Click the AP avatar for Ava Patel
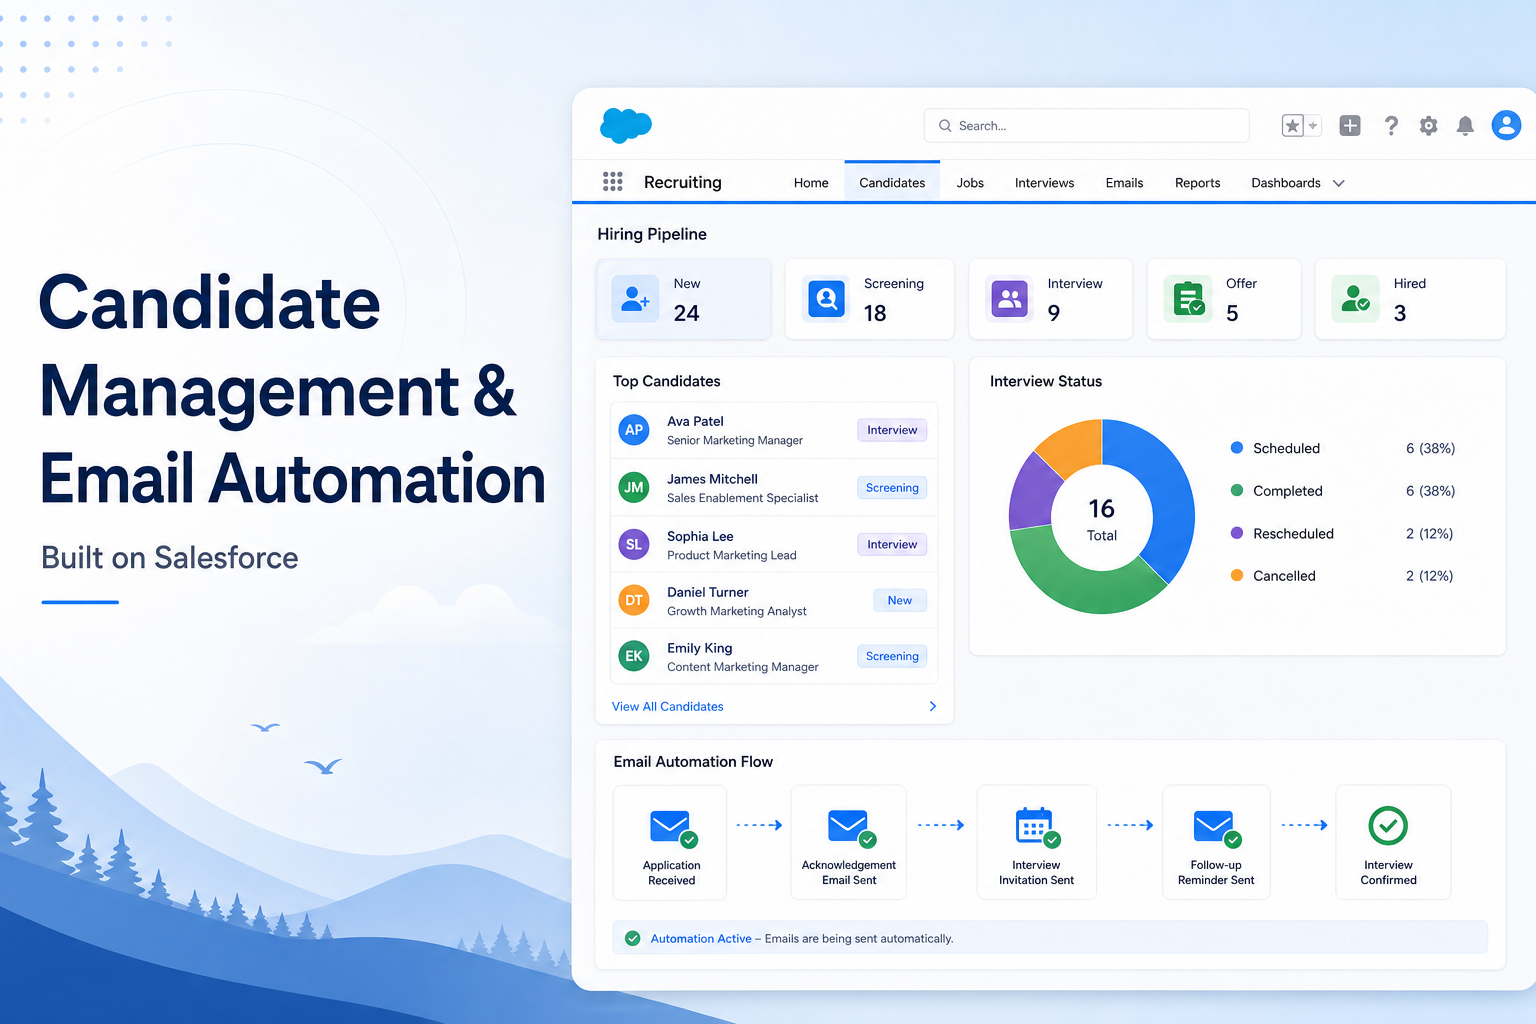 [x=634, y=430]
